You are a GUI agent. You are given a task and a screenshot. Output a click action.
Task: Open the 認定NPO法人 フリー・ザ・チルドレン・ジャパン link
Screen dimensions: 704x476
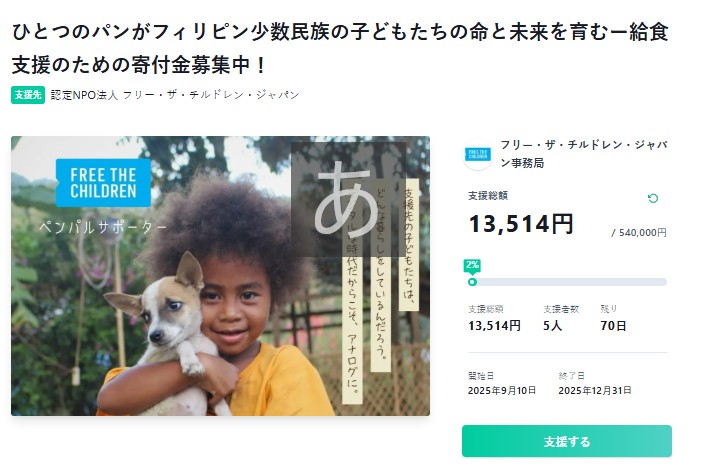(175, 95)
